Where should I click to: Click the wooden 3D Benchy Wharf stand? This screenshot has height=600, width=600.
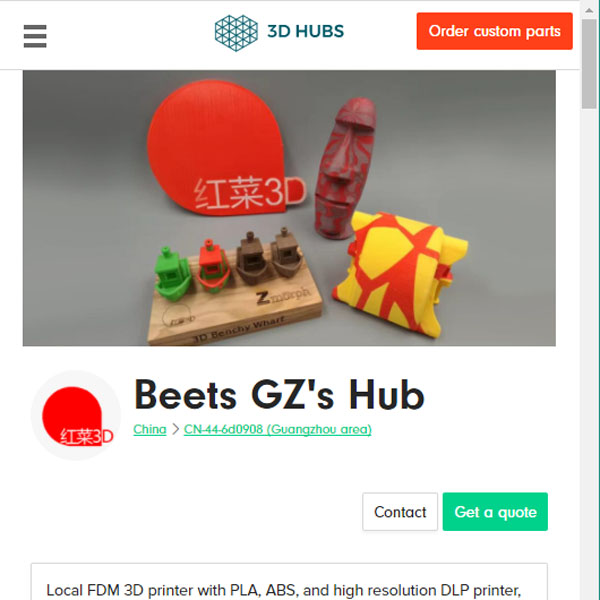pos(234,308)
